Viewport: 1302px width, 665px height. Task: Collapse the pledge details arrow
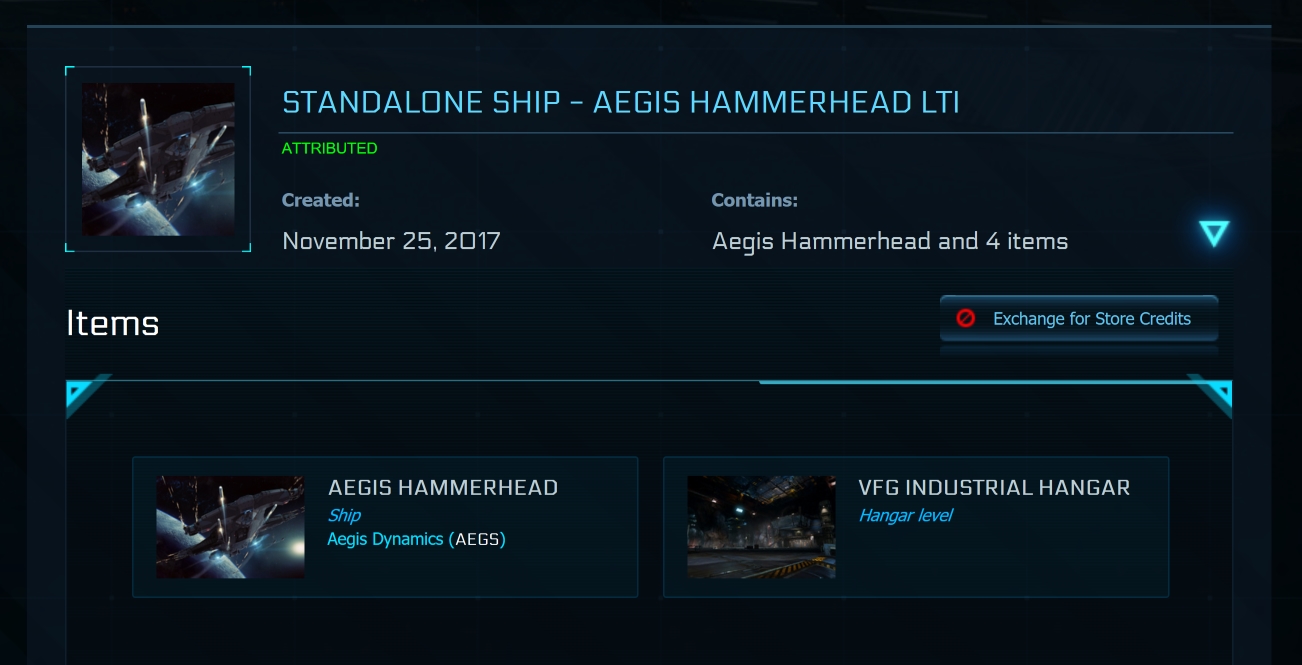point(1213,234)
